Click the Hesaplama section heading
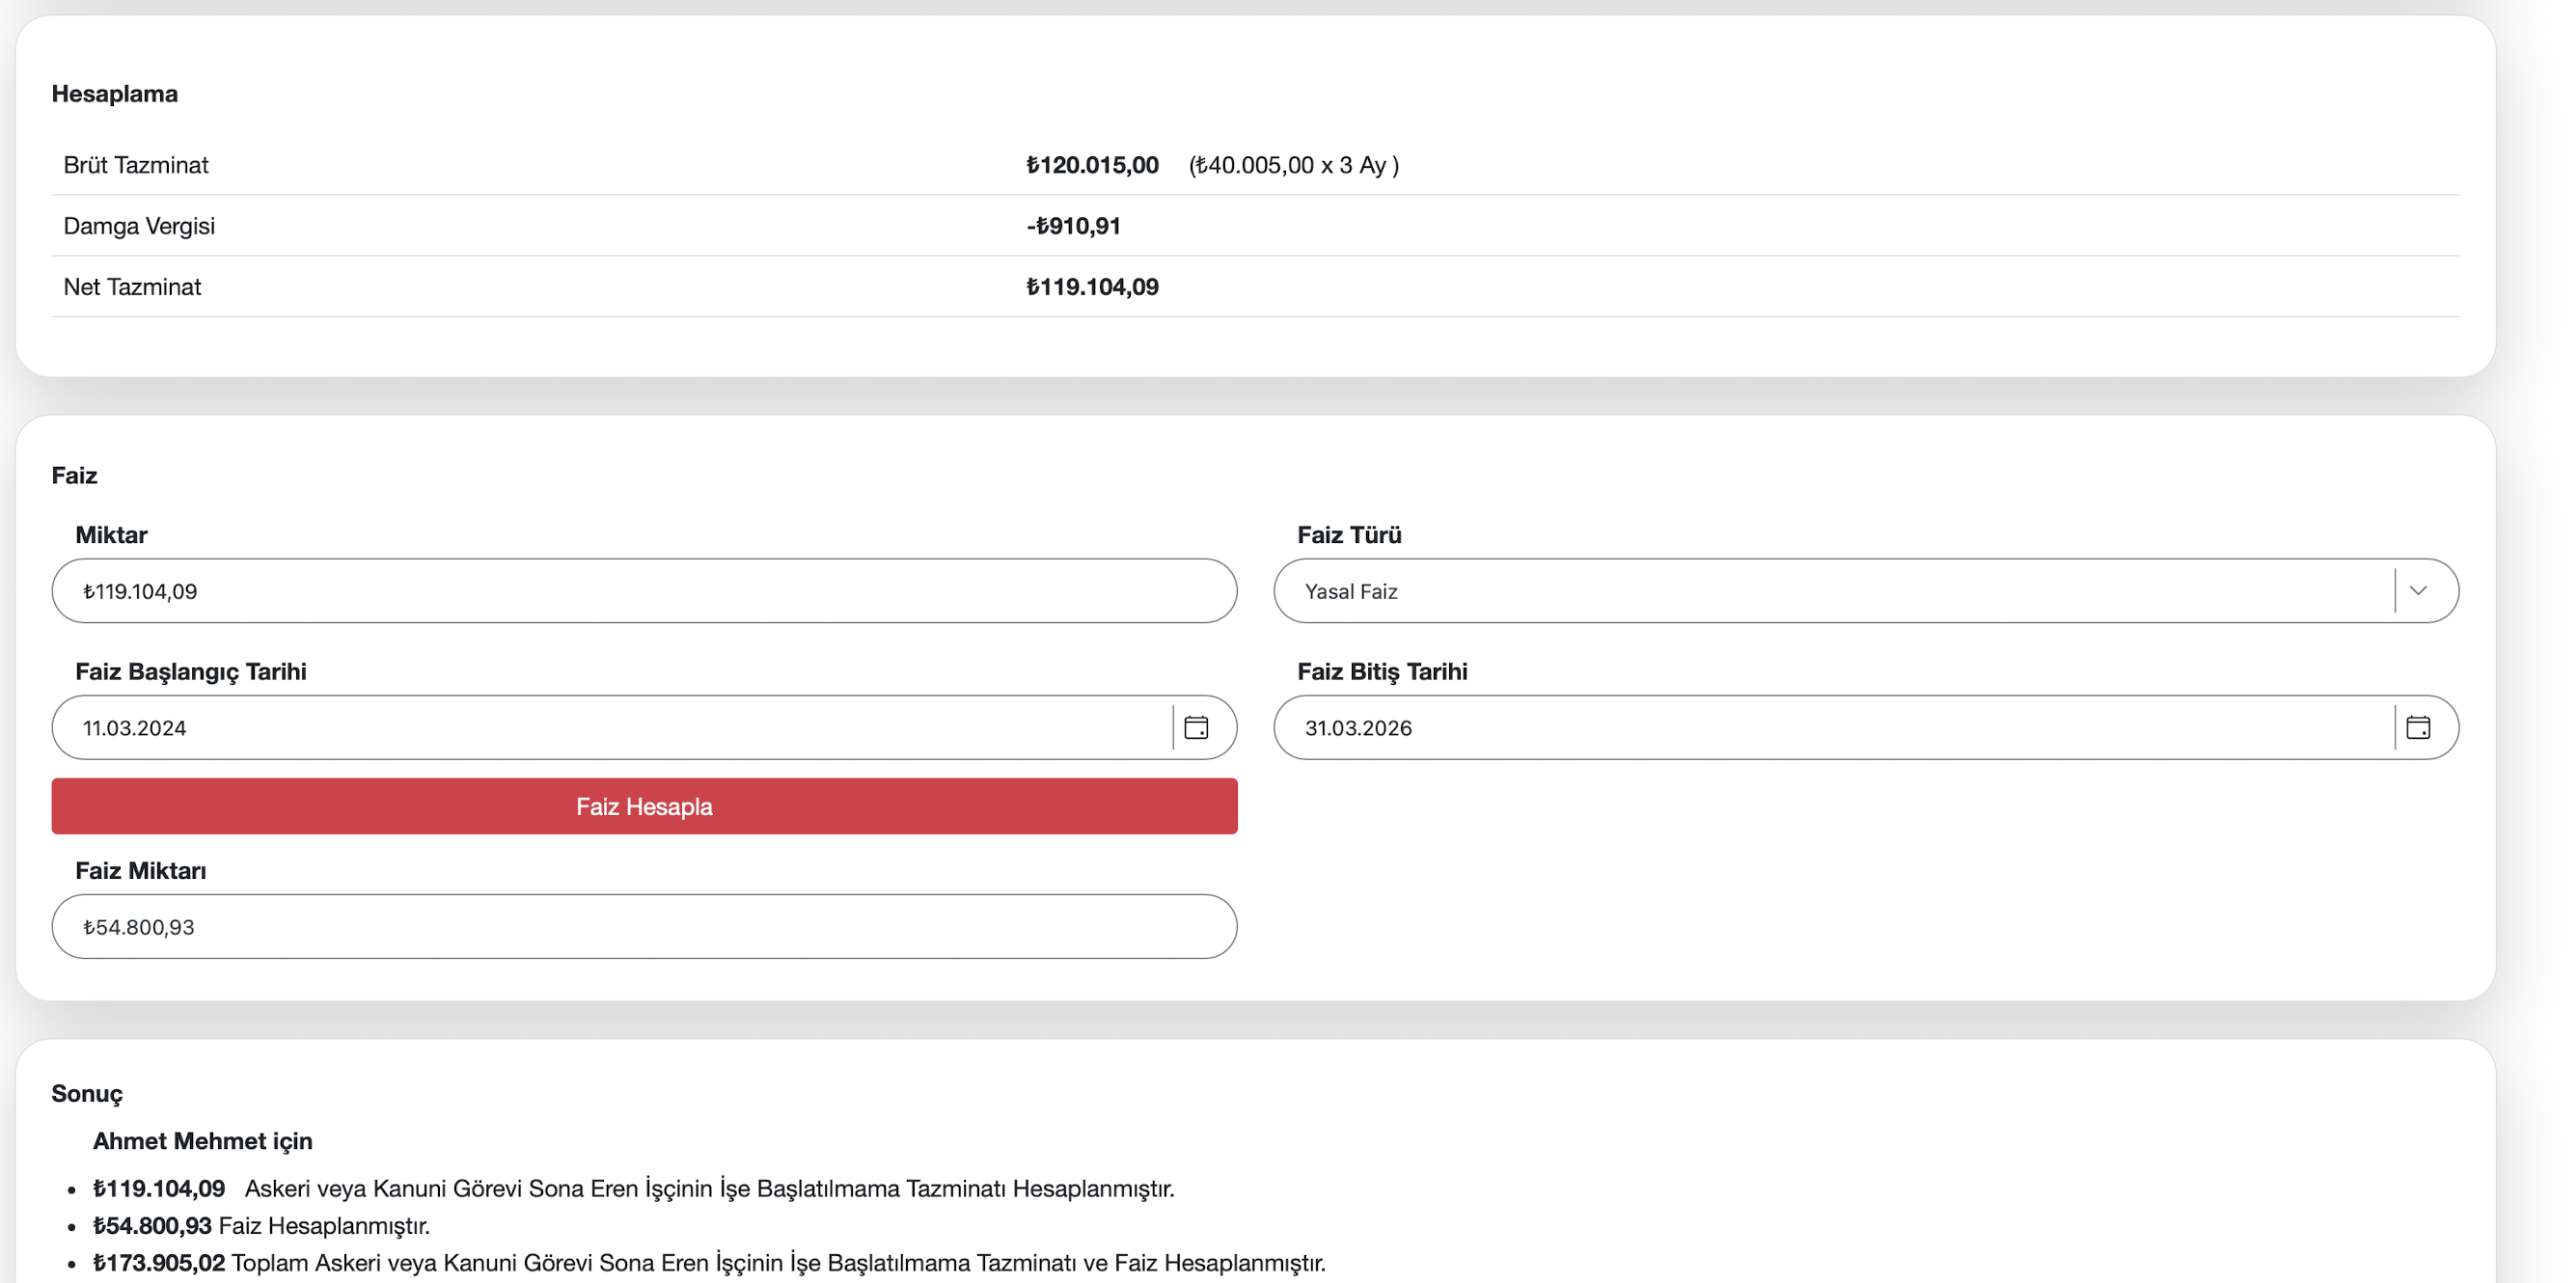The image size is (2576, 1283). [x=115, y=94]
